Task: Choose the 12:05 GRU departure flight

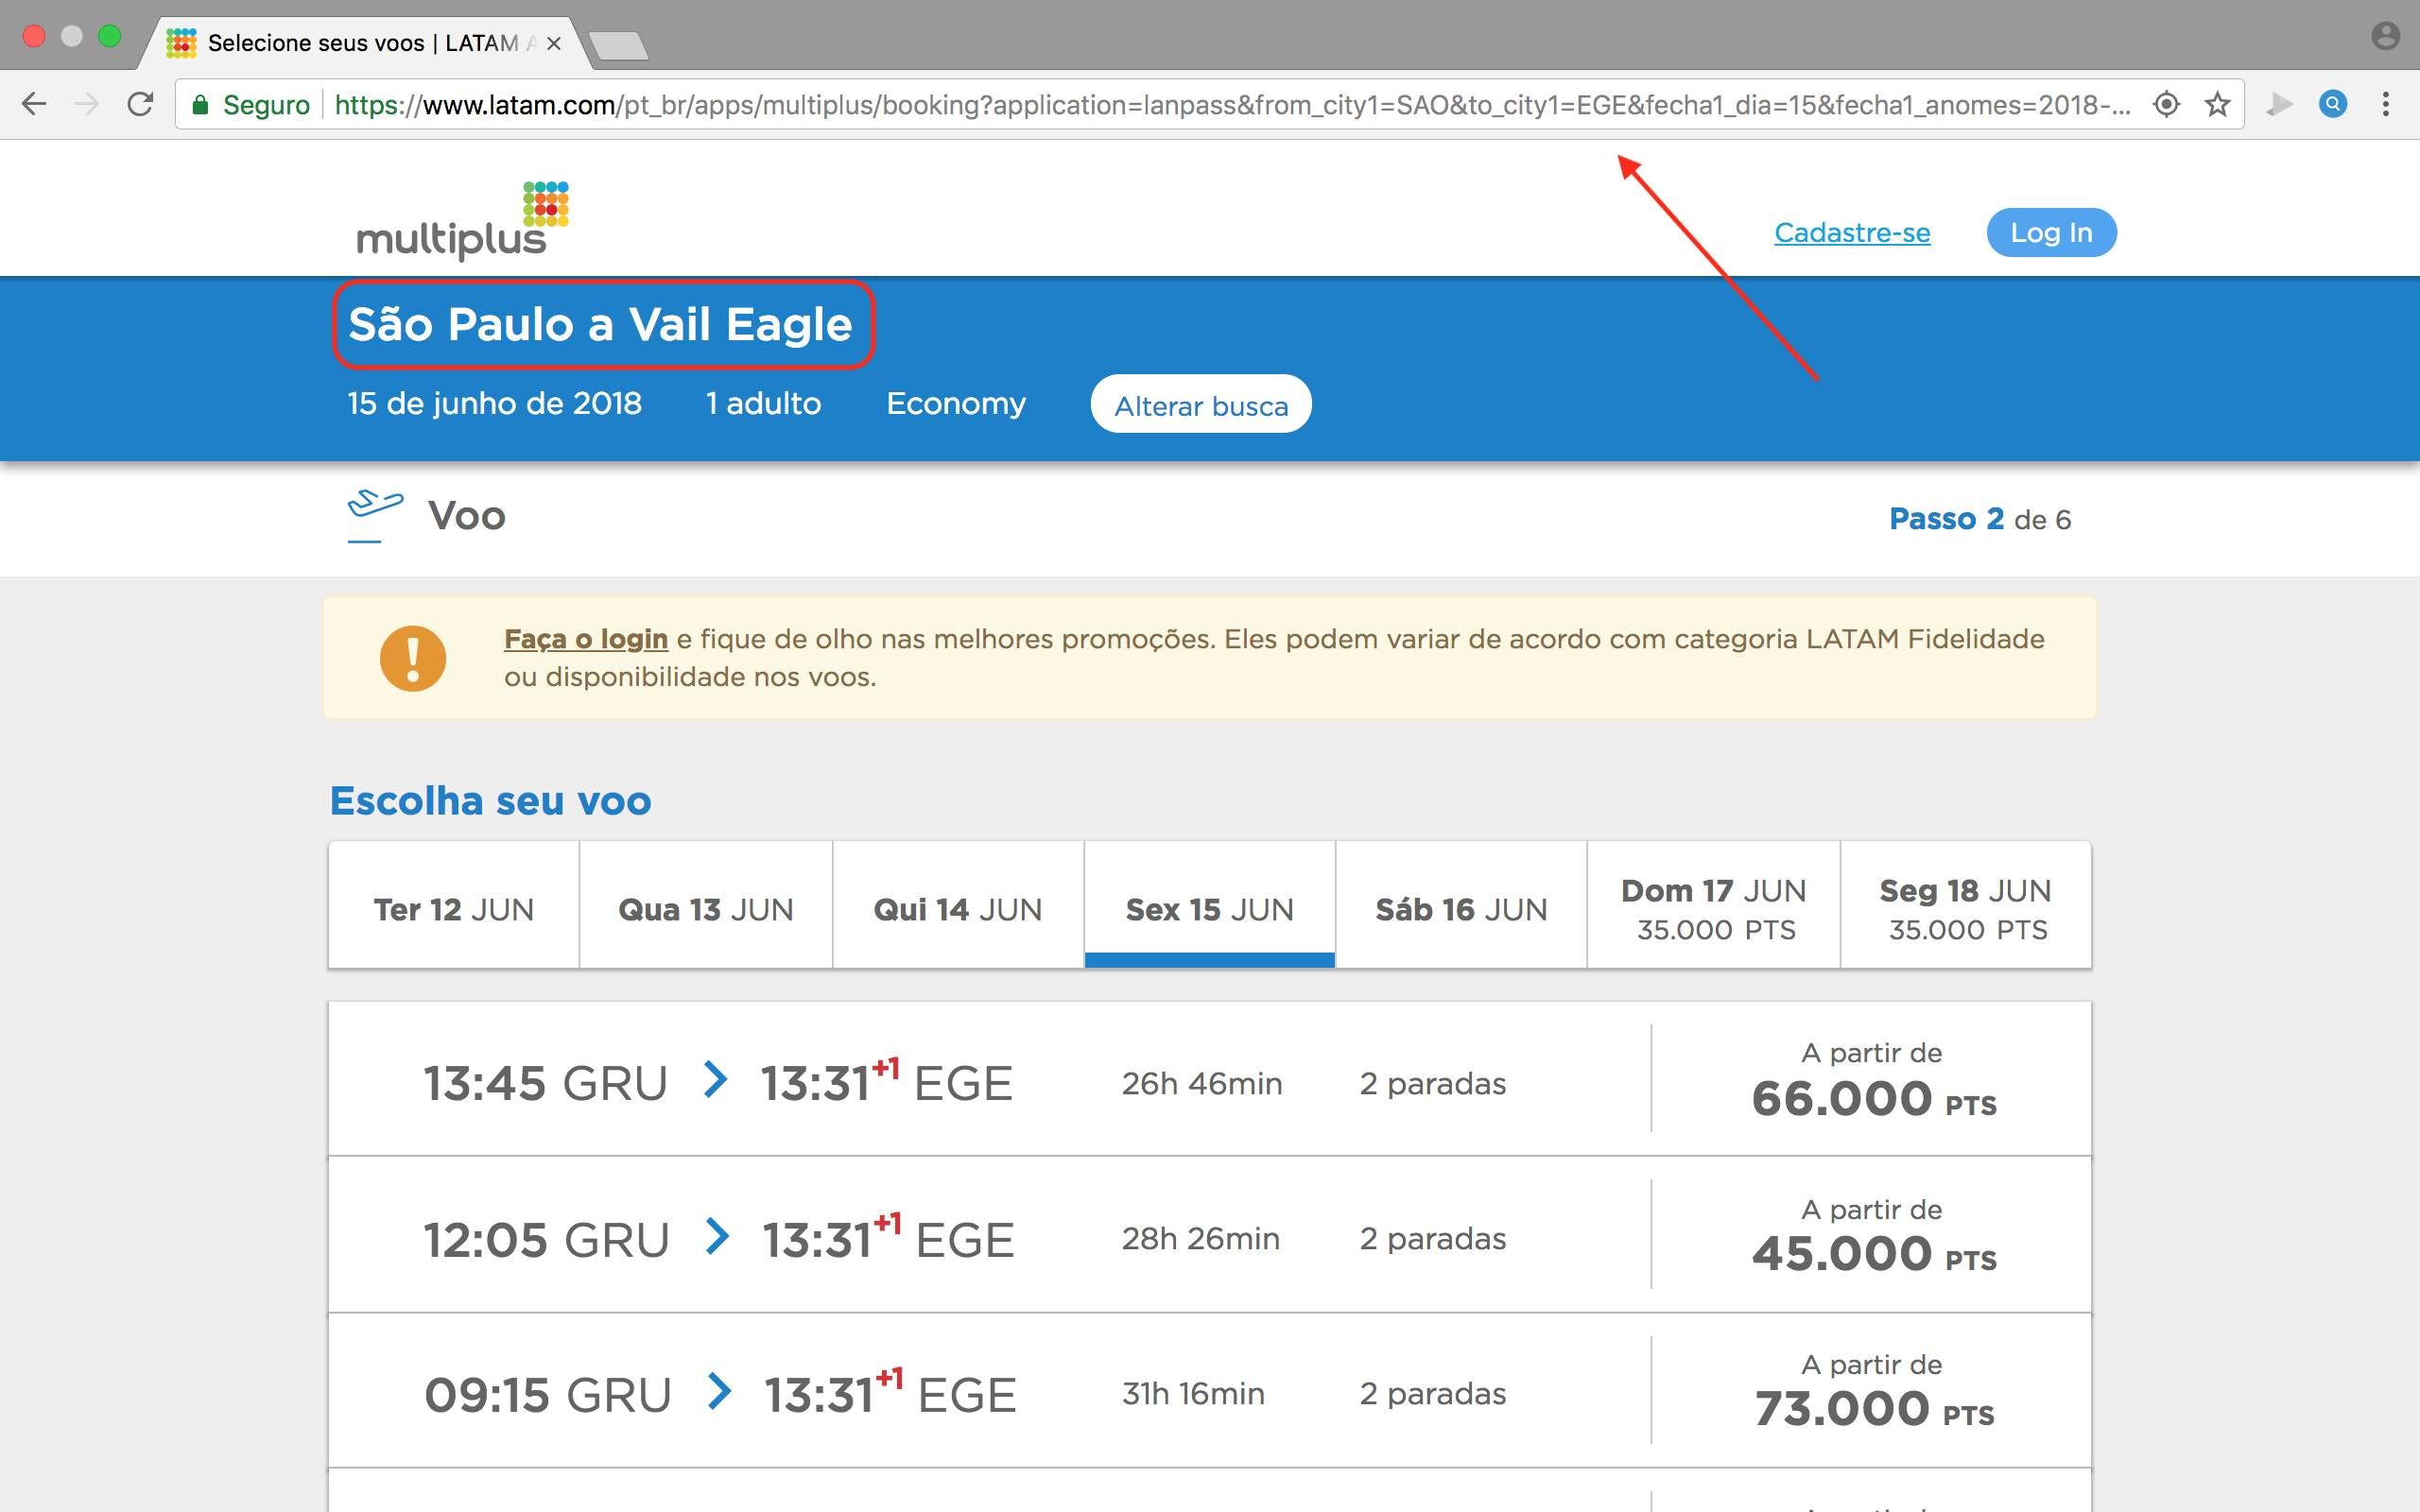Action: coord(1210,1236)
